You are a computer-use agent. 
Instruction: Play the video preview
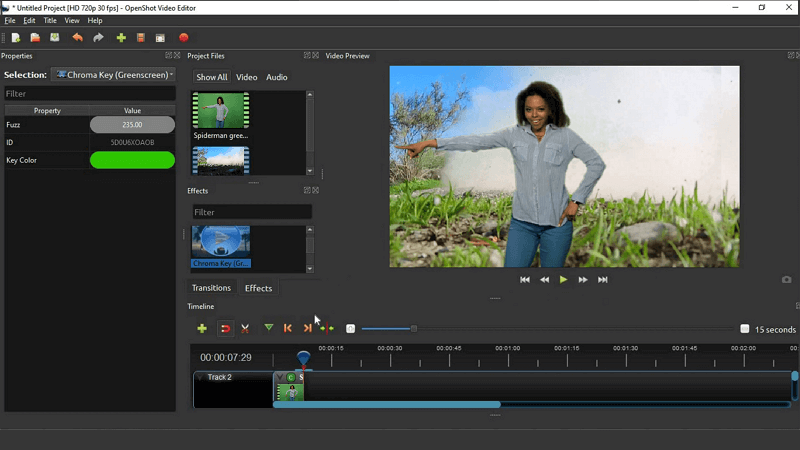pos(563,280)
